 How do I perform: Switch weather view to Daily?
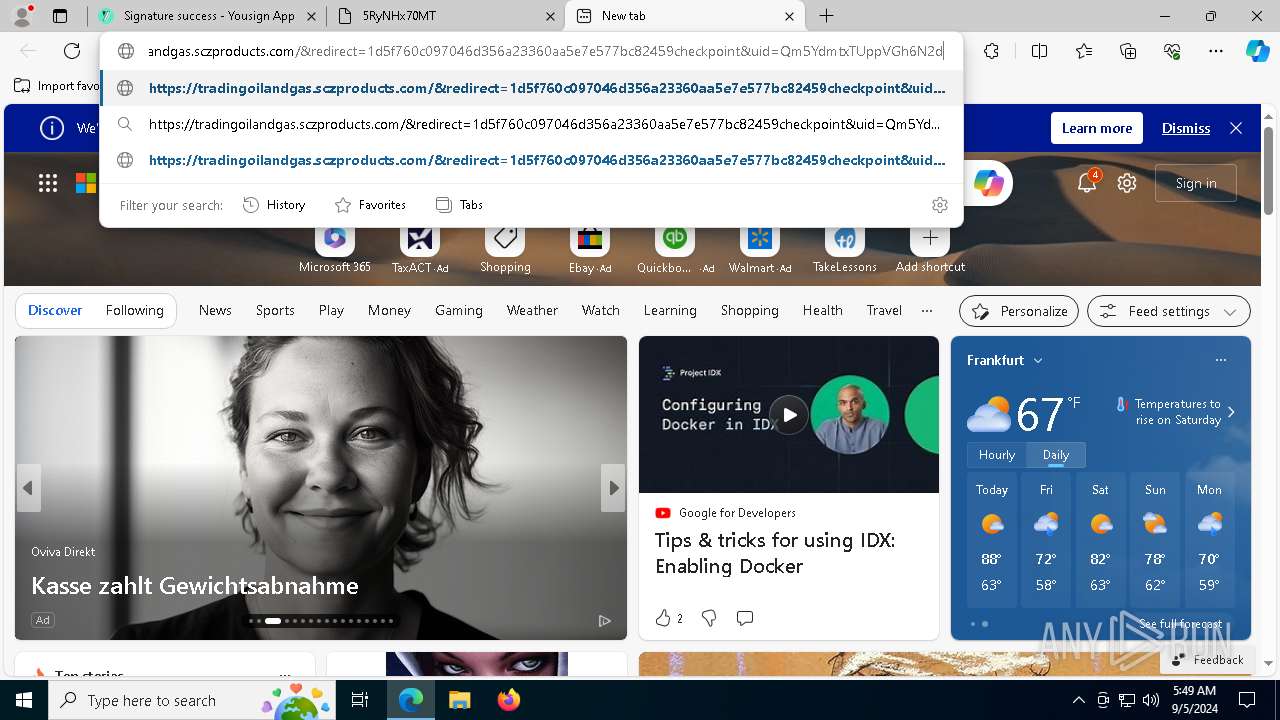click(1056, 455)
